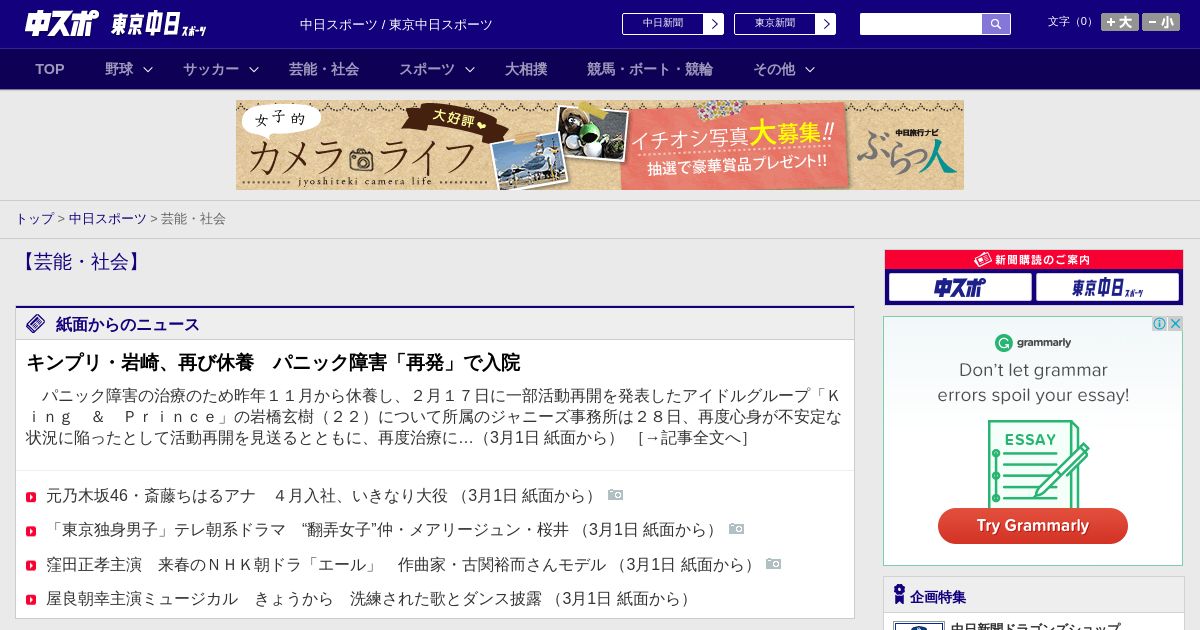
Task: Open the 野球 navigation menu
Action: (119, 69)
